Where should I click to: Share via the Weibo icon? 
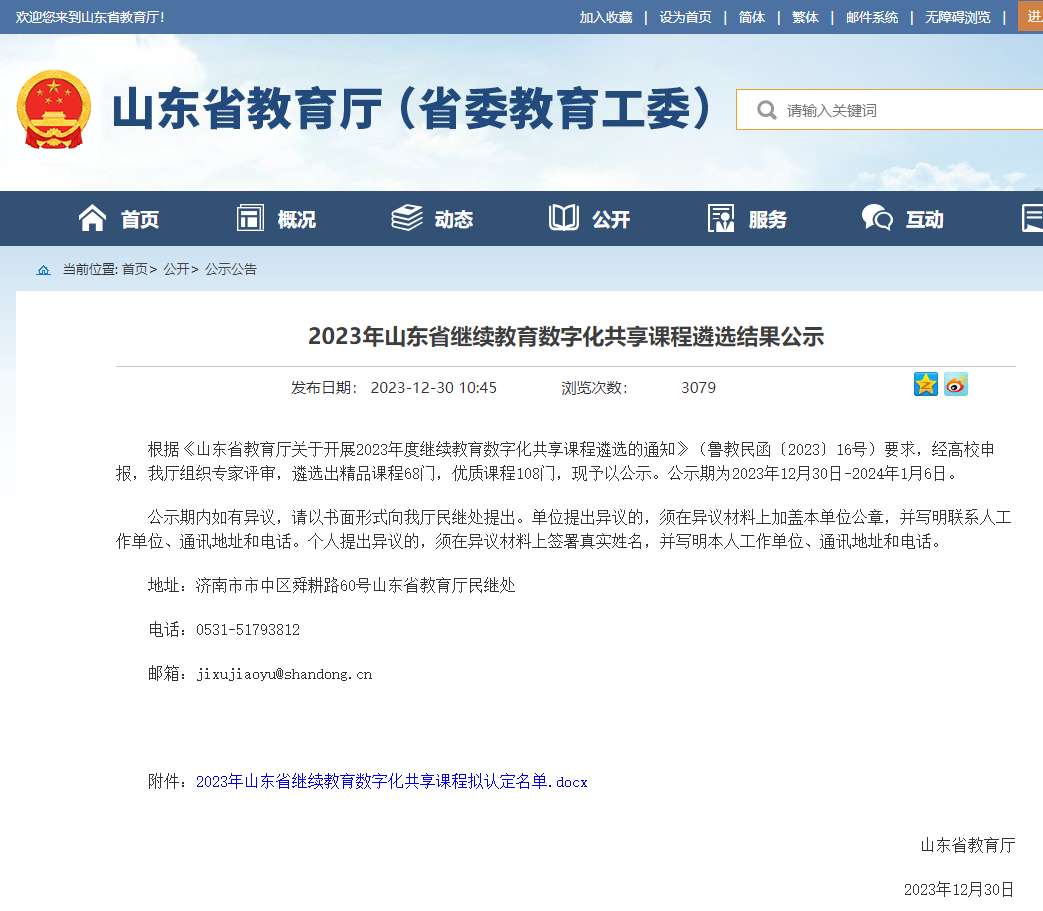click(956, 384)
